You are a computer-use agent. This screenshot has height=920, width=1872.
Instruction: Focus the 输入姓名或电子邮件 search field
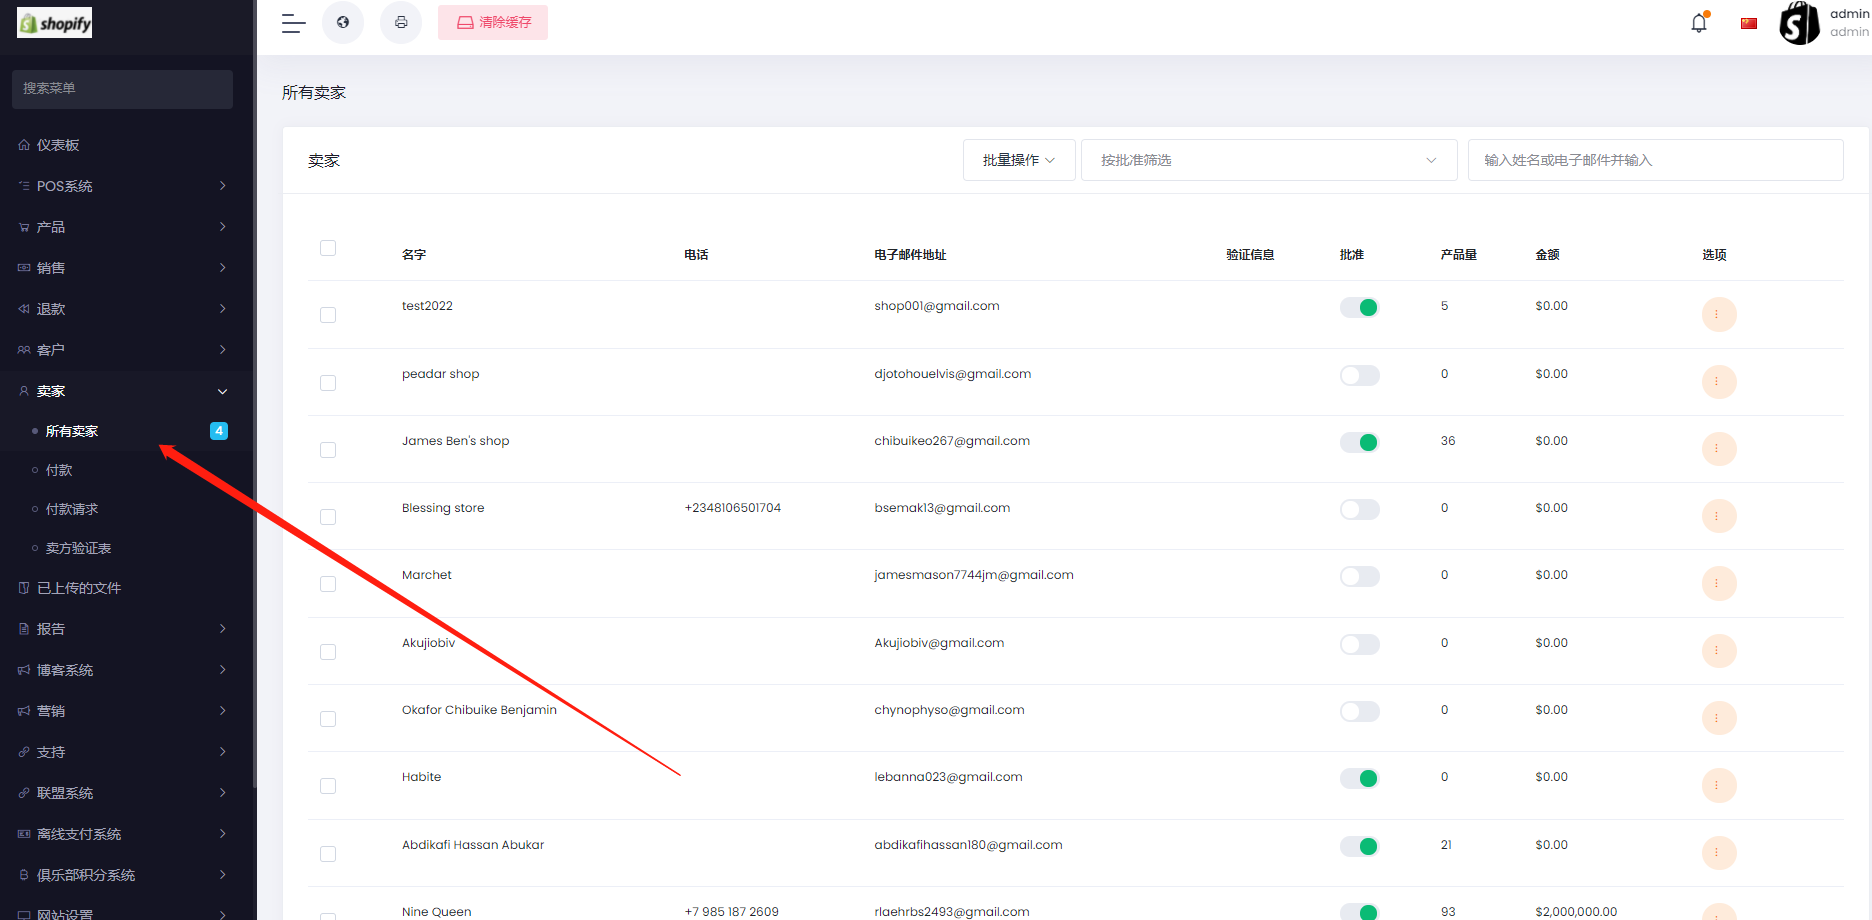tap(1655, 160)
